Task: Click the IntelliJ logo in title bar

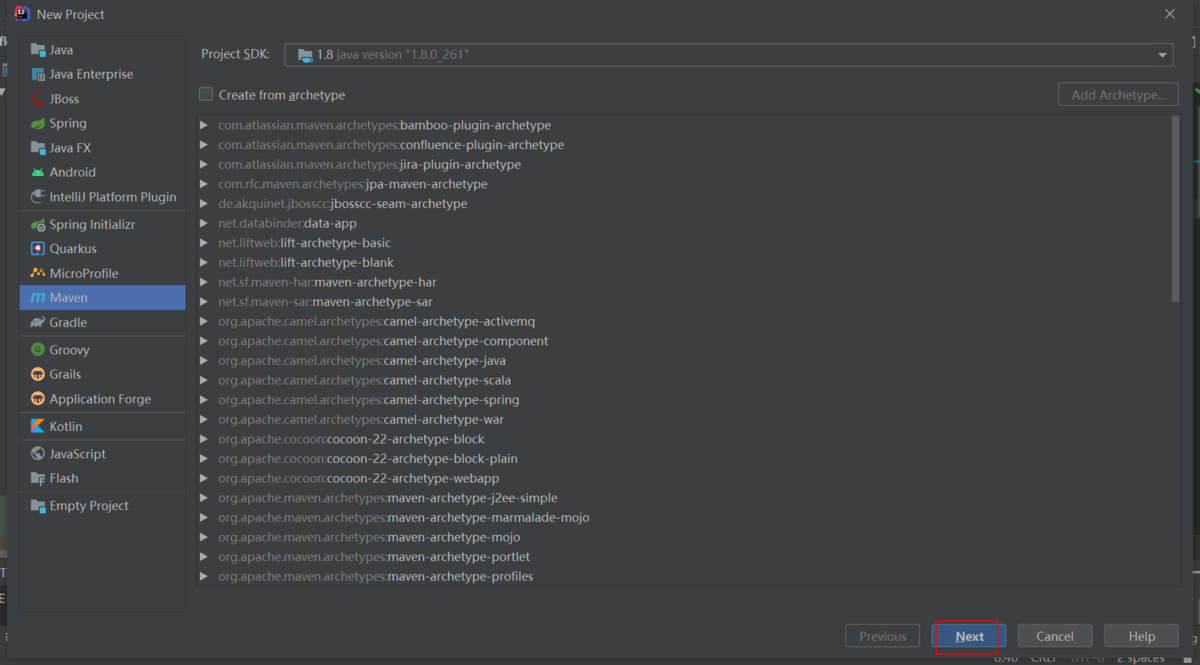Action: point(21,14)
